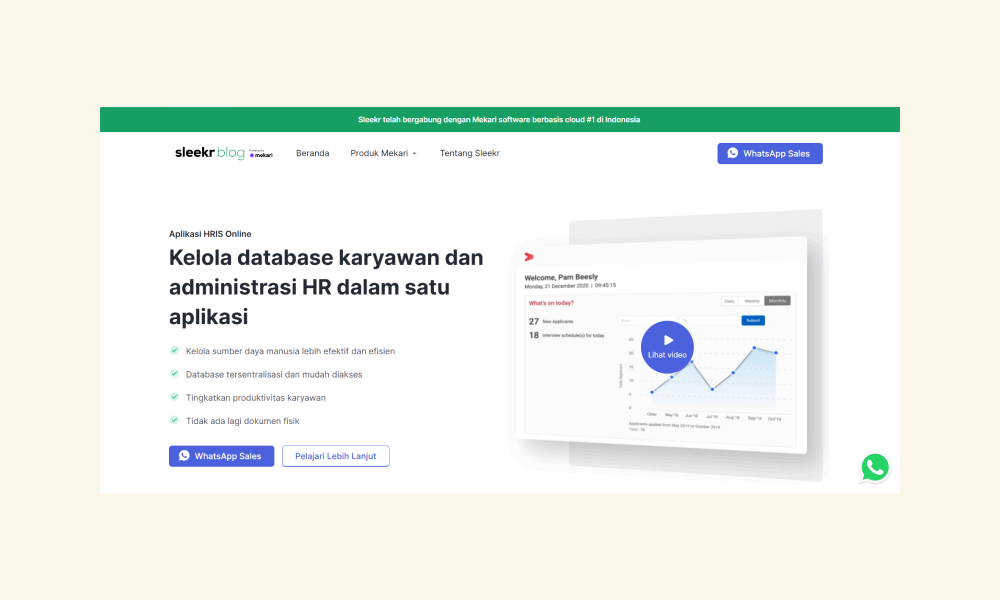
Task: Click the Mekari logo next to sleekr blog
Action: pyautogui.click(x=261, y=154)
